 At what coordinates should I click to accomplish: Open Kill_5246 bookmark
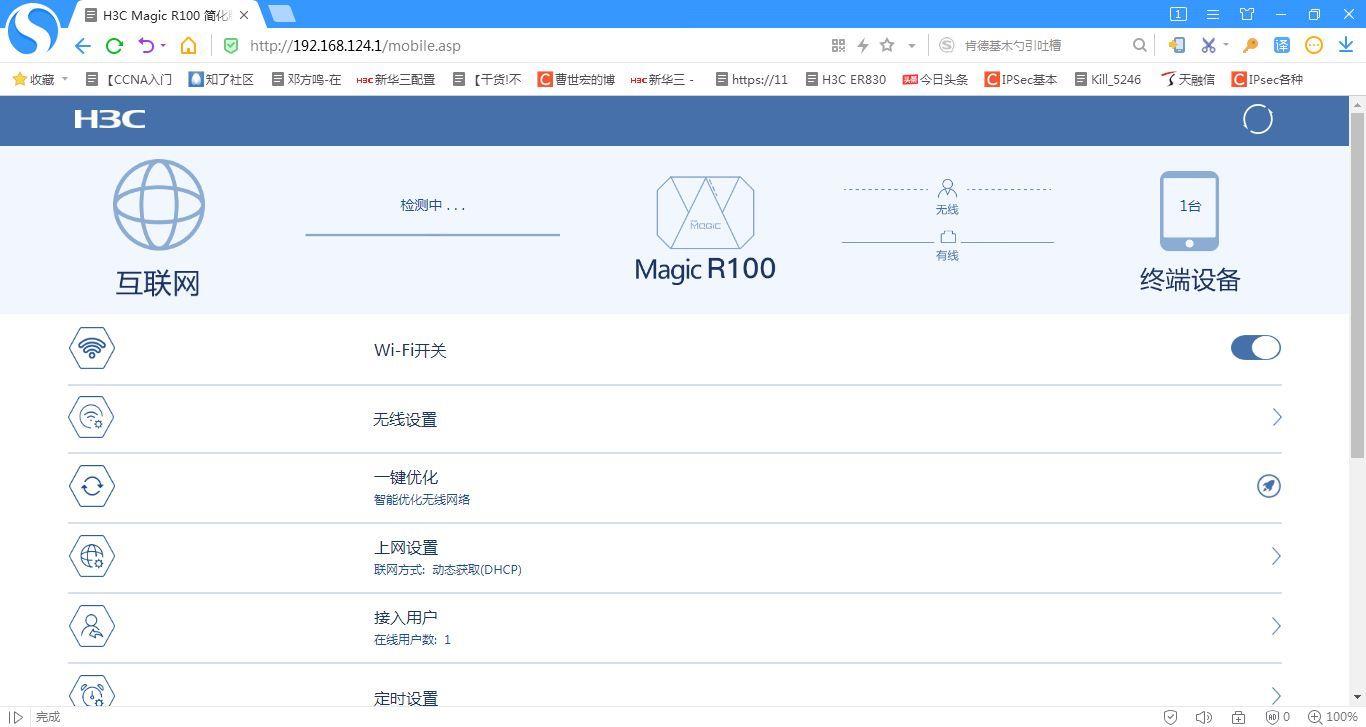1108,79
